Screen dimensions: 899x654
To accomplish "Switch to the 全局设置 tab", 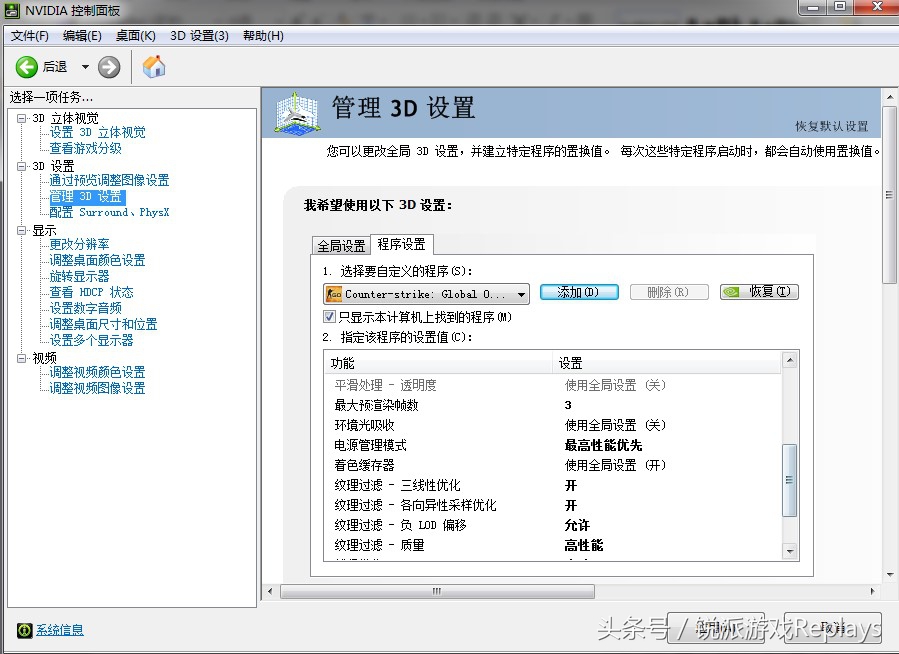I will click(x=341, y=244).
